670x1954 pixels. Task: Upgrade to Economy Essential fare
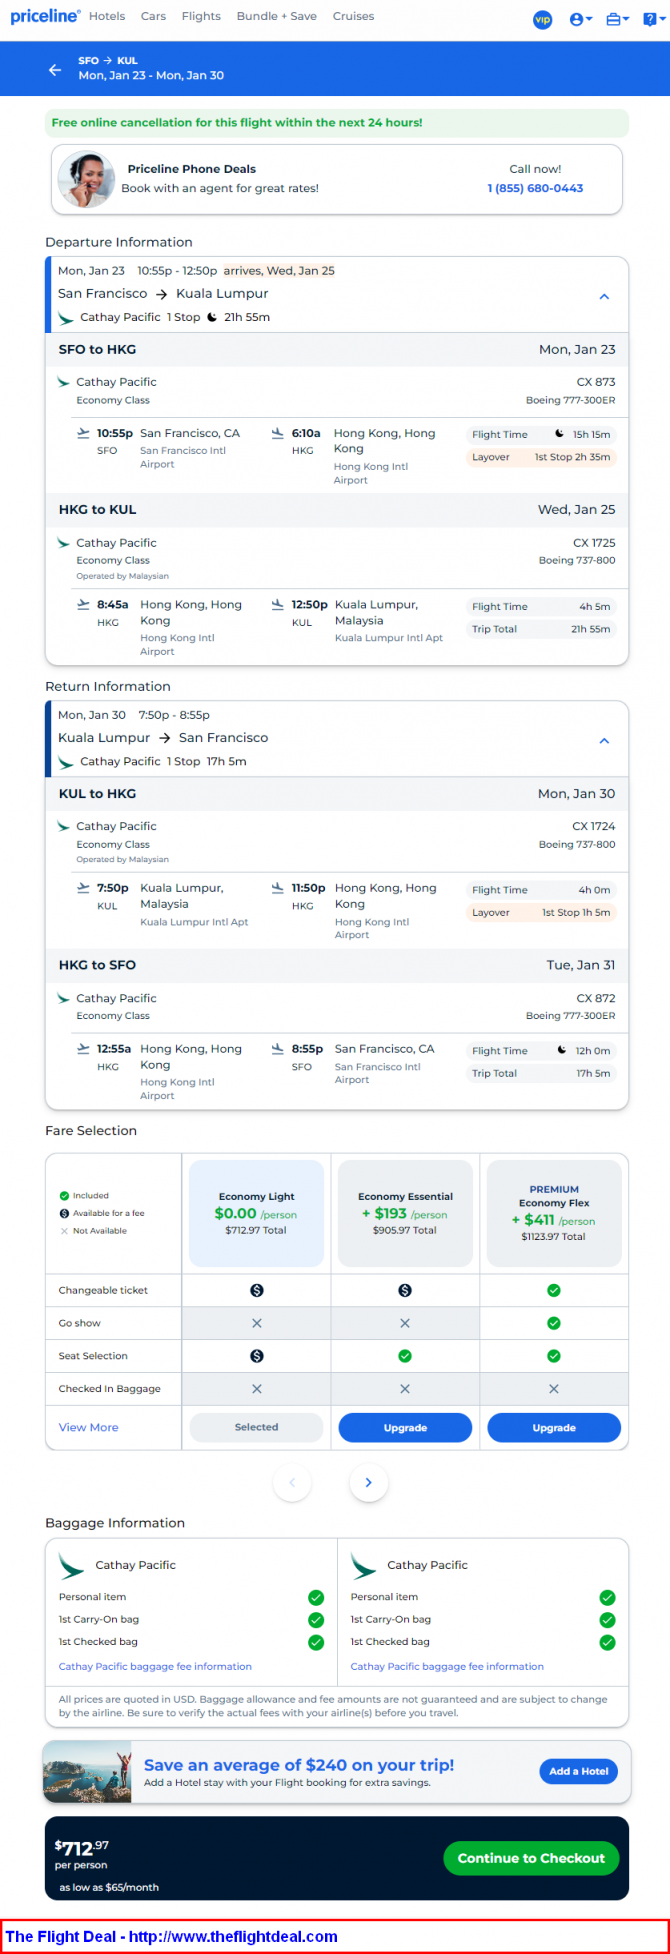(x=405, y=1428)
